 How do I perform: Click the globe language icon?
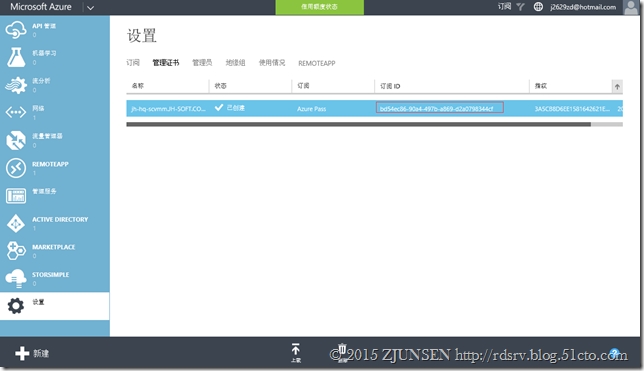(538, 7)
